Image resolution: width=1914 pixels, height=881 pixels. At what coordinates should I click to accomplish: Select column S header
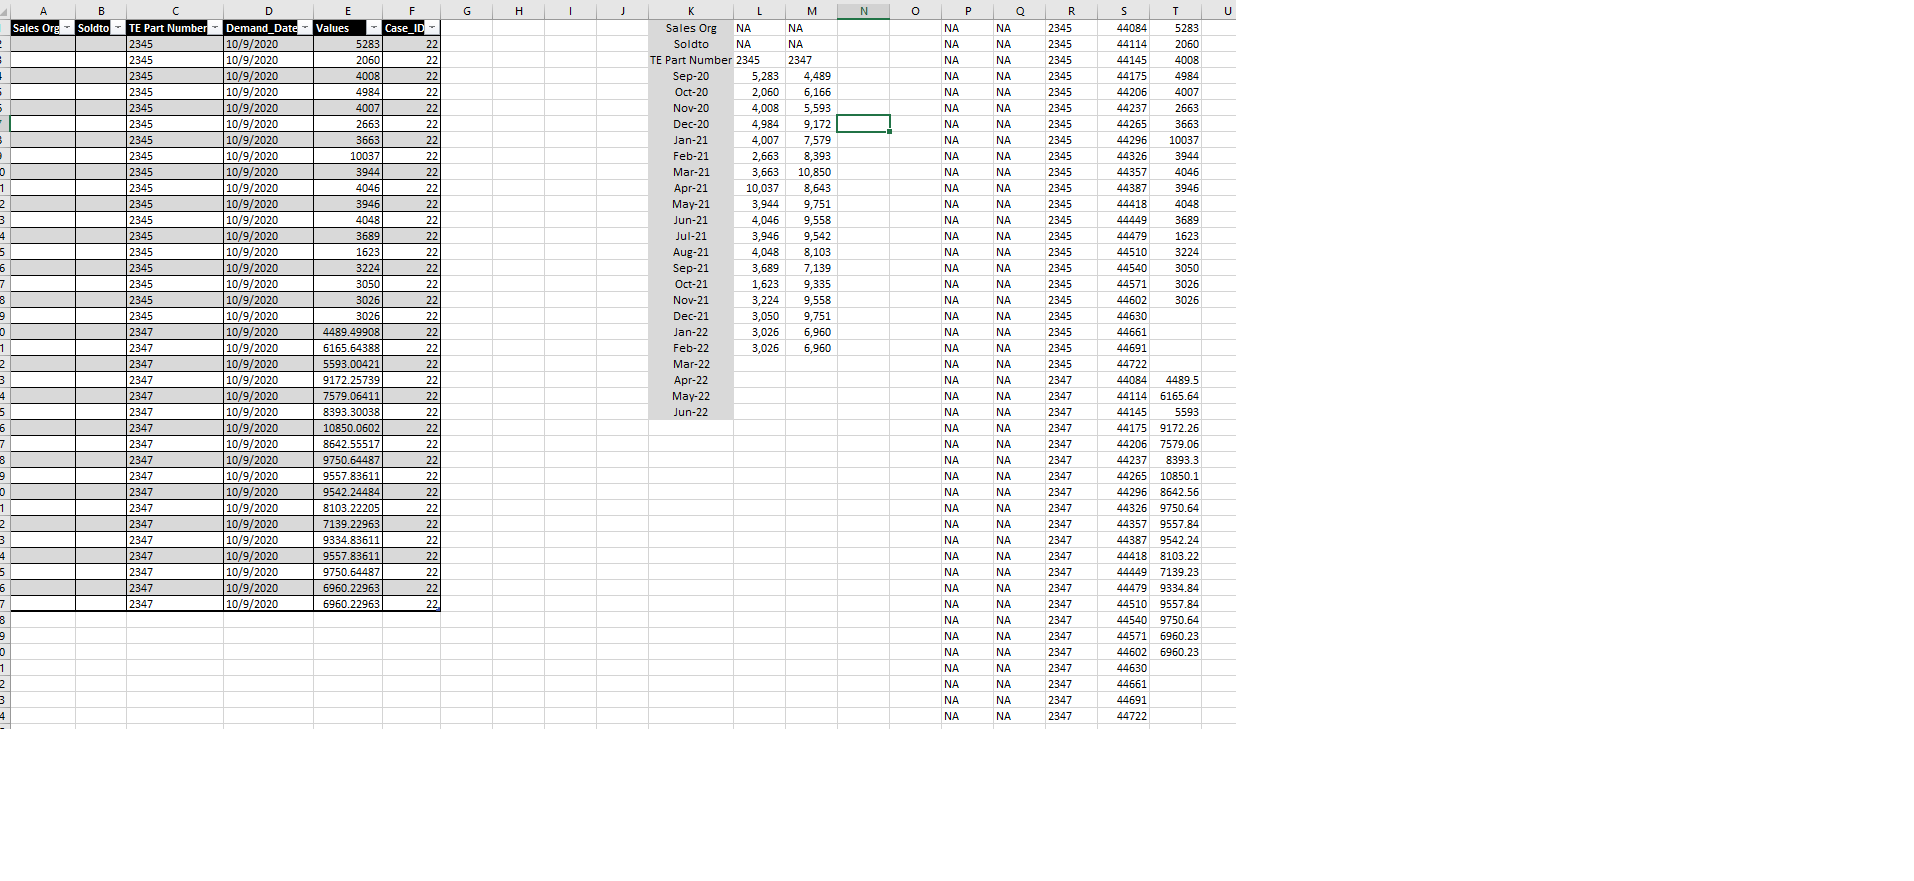point(1124,11)
